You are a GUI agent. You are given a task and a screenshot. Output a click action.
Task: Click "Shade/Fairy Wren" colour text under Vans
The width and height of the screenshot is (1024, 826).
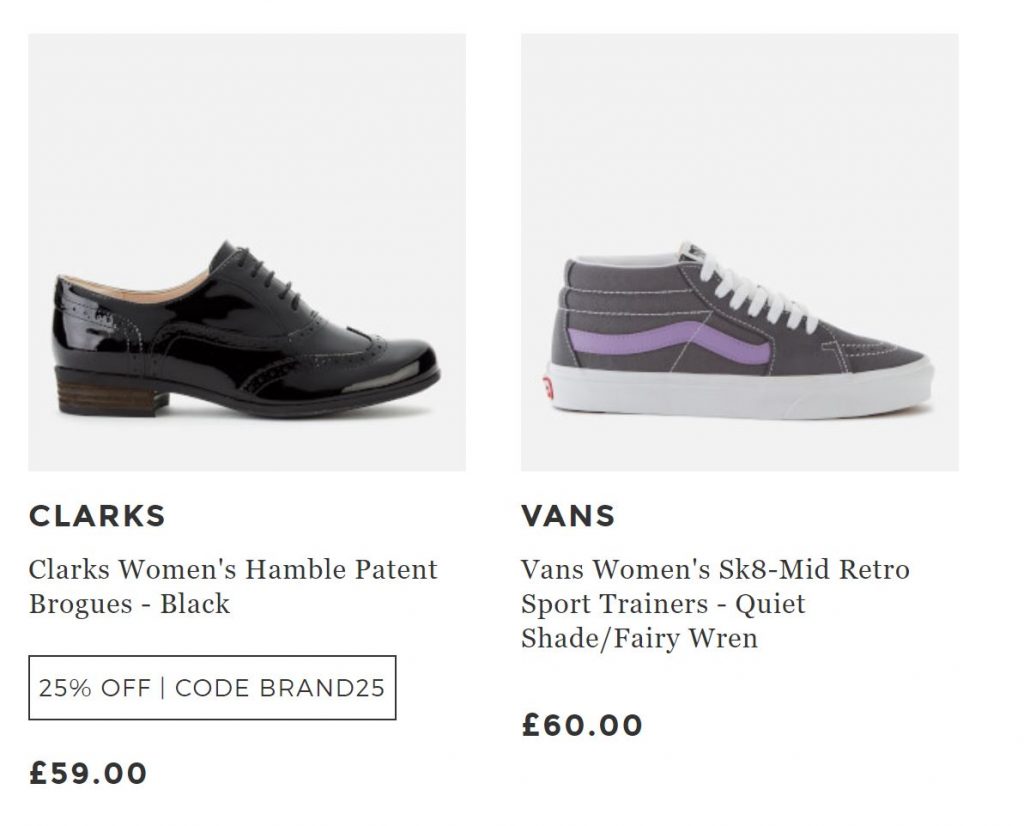coord(639,637)
